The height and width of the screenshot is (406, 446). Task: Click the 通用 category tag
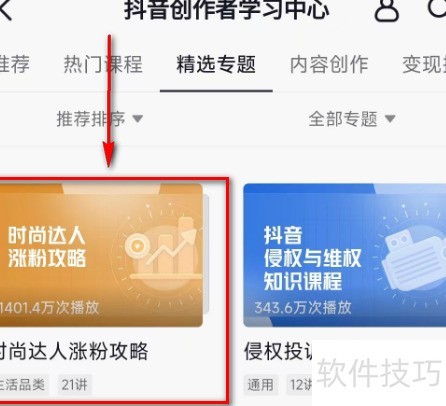pyautogui.click(x=260, y=385)
